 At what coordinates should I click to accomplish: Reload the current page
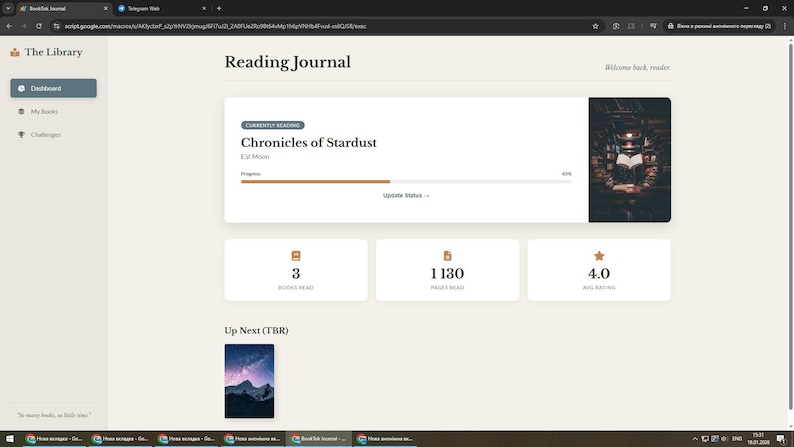38,26
